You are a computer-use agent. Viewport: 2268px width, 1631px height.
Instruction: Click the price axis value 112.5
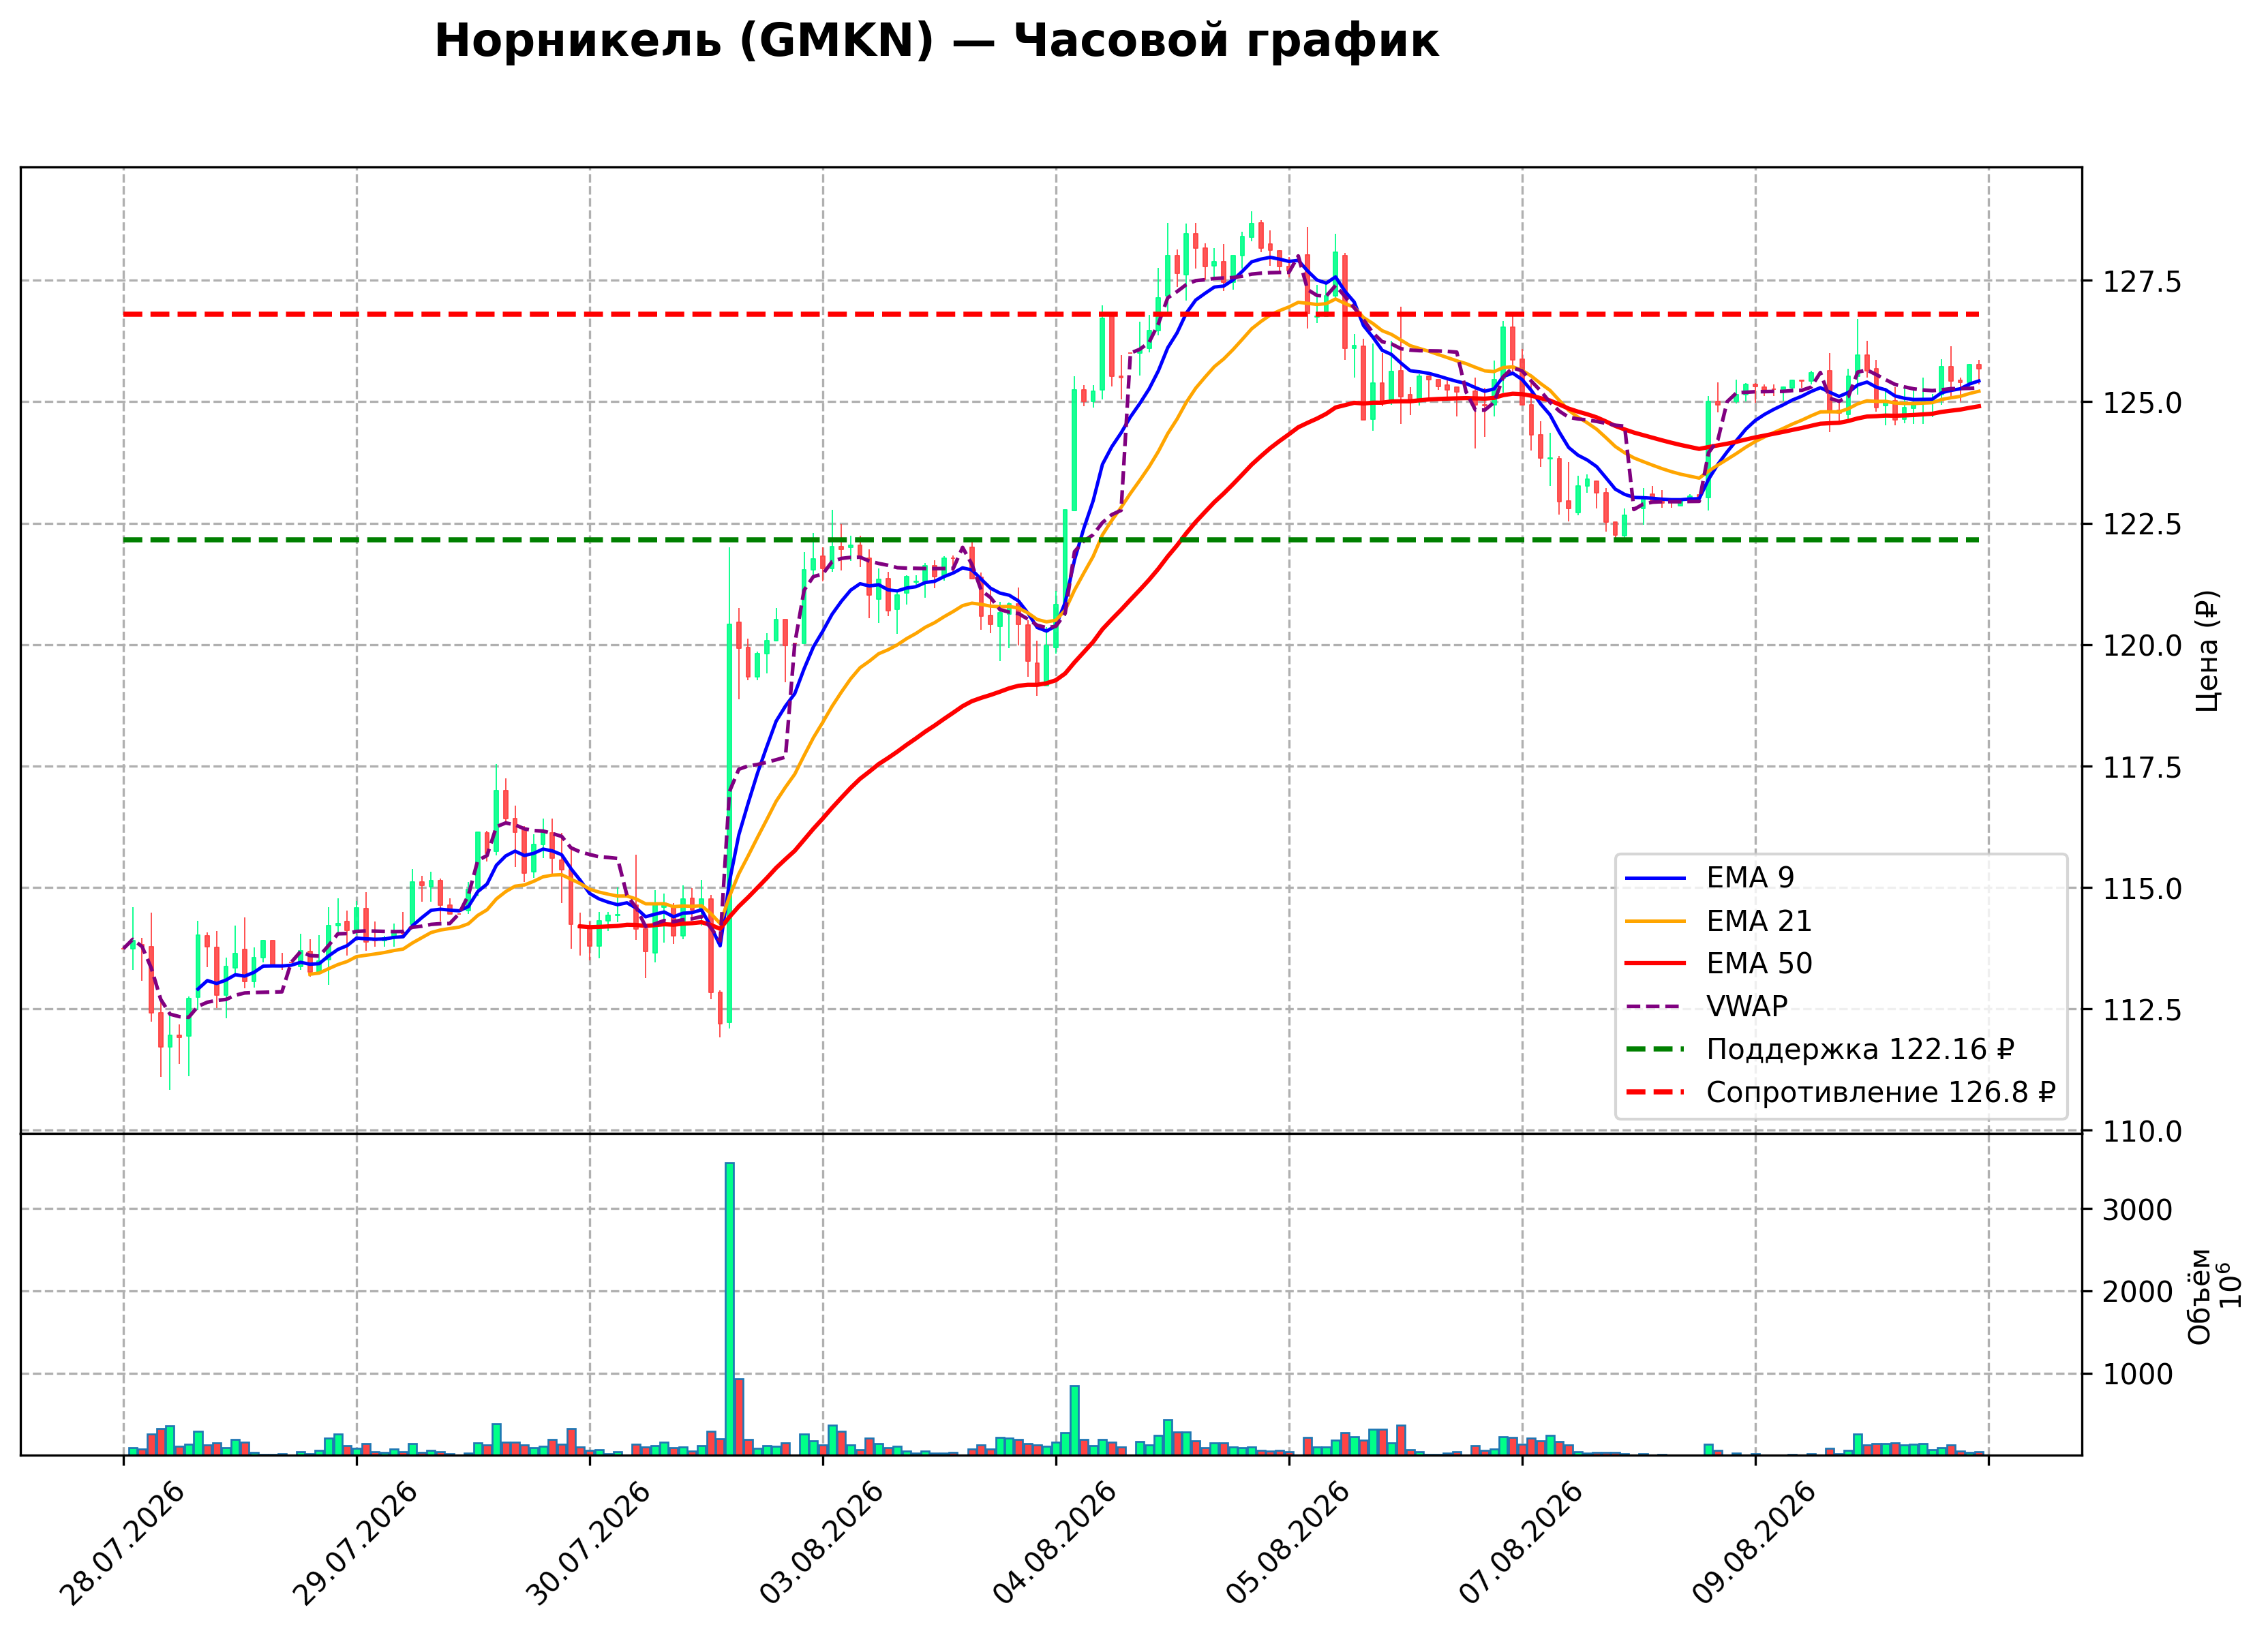click(2142, 1010)
